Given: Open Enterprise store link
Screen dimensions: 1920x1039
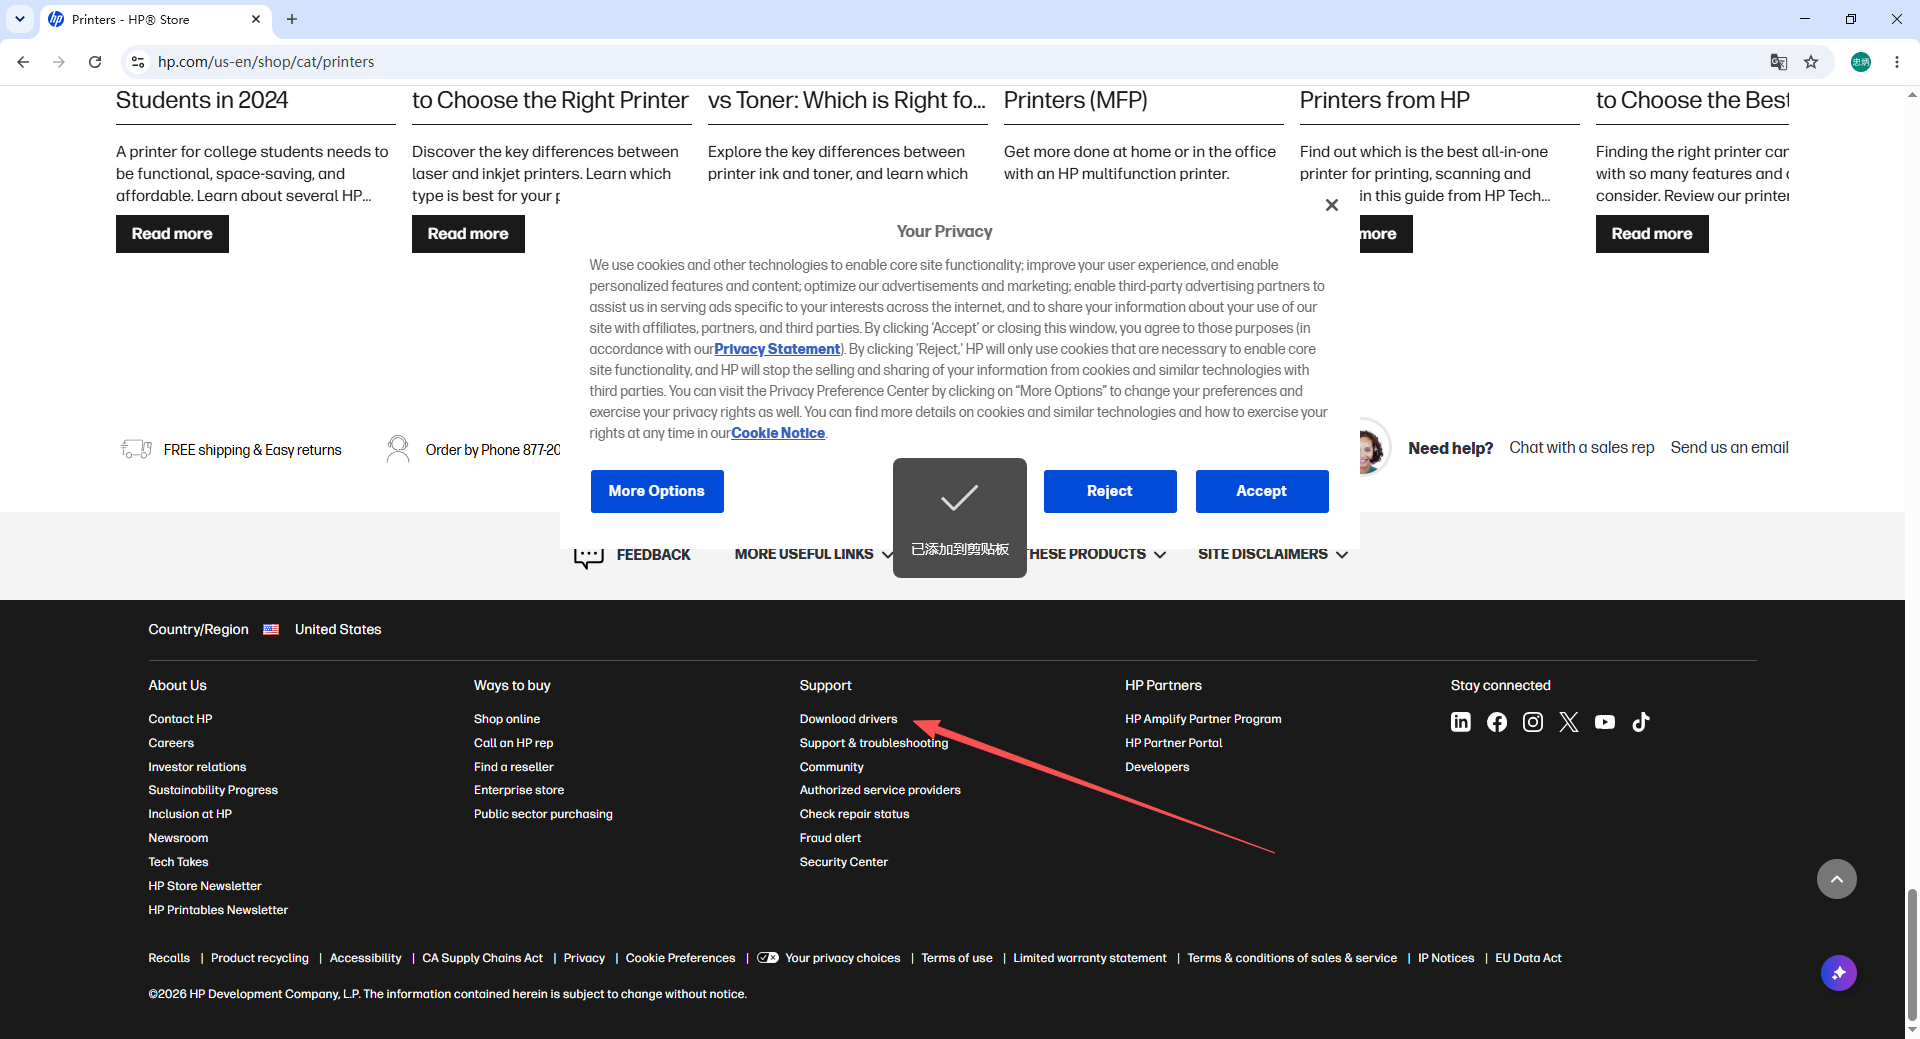Looking at the screenshot, I should coord(519,790).
